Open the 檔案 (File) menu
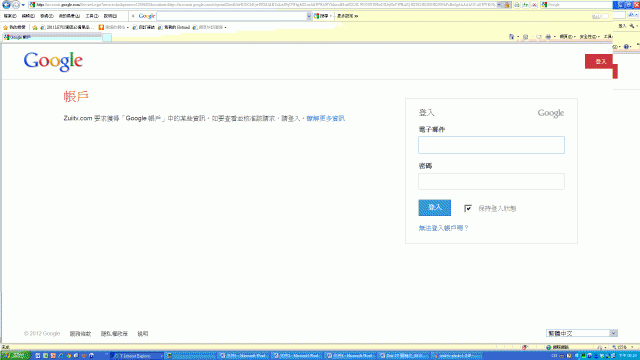640x360 pixels. click(x=10, y=16)
